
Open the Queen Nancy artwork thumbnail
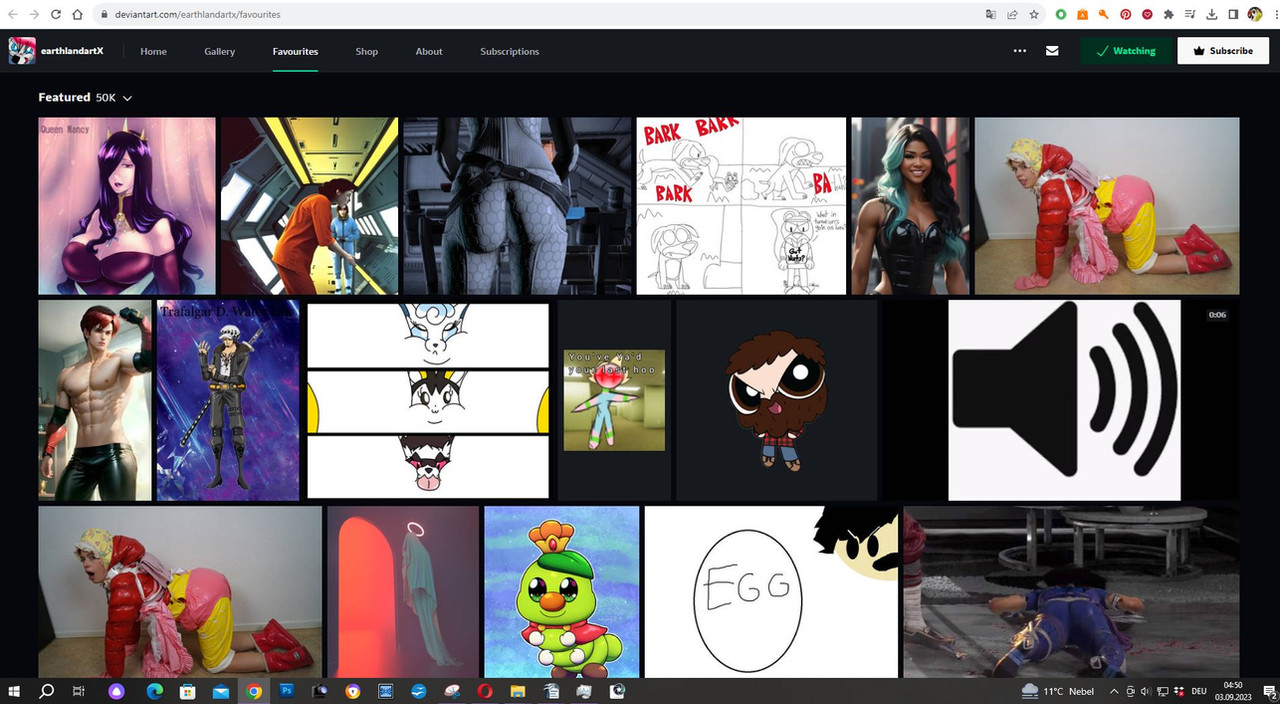click(x=127, y=206)
